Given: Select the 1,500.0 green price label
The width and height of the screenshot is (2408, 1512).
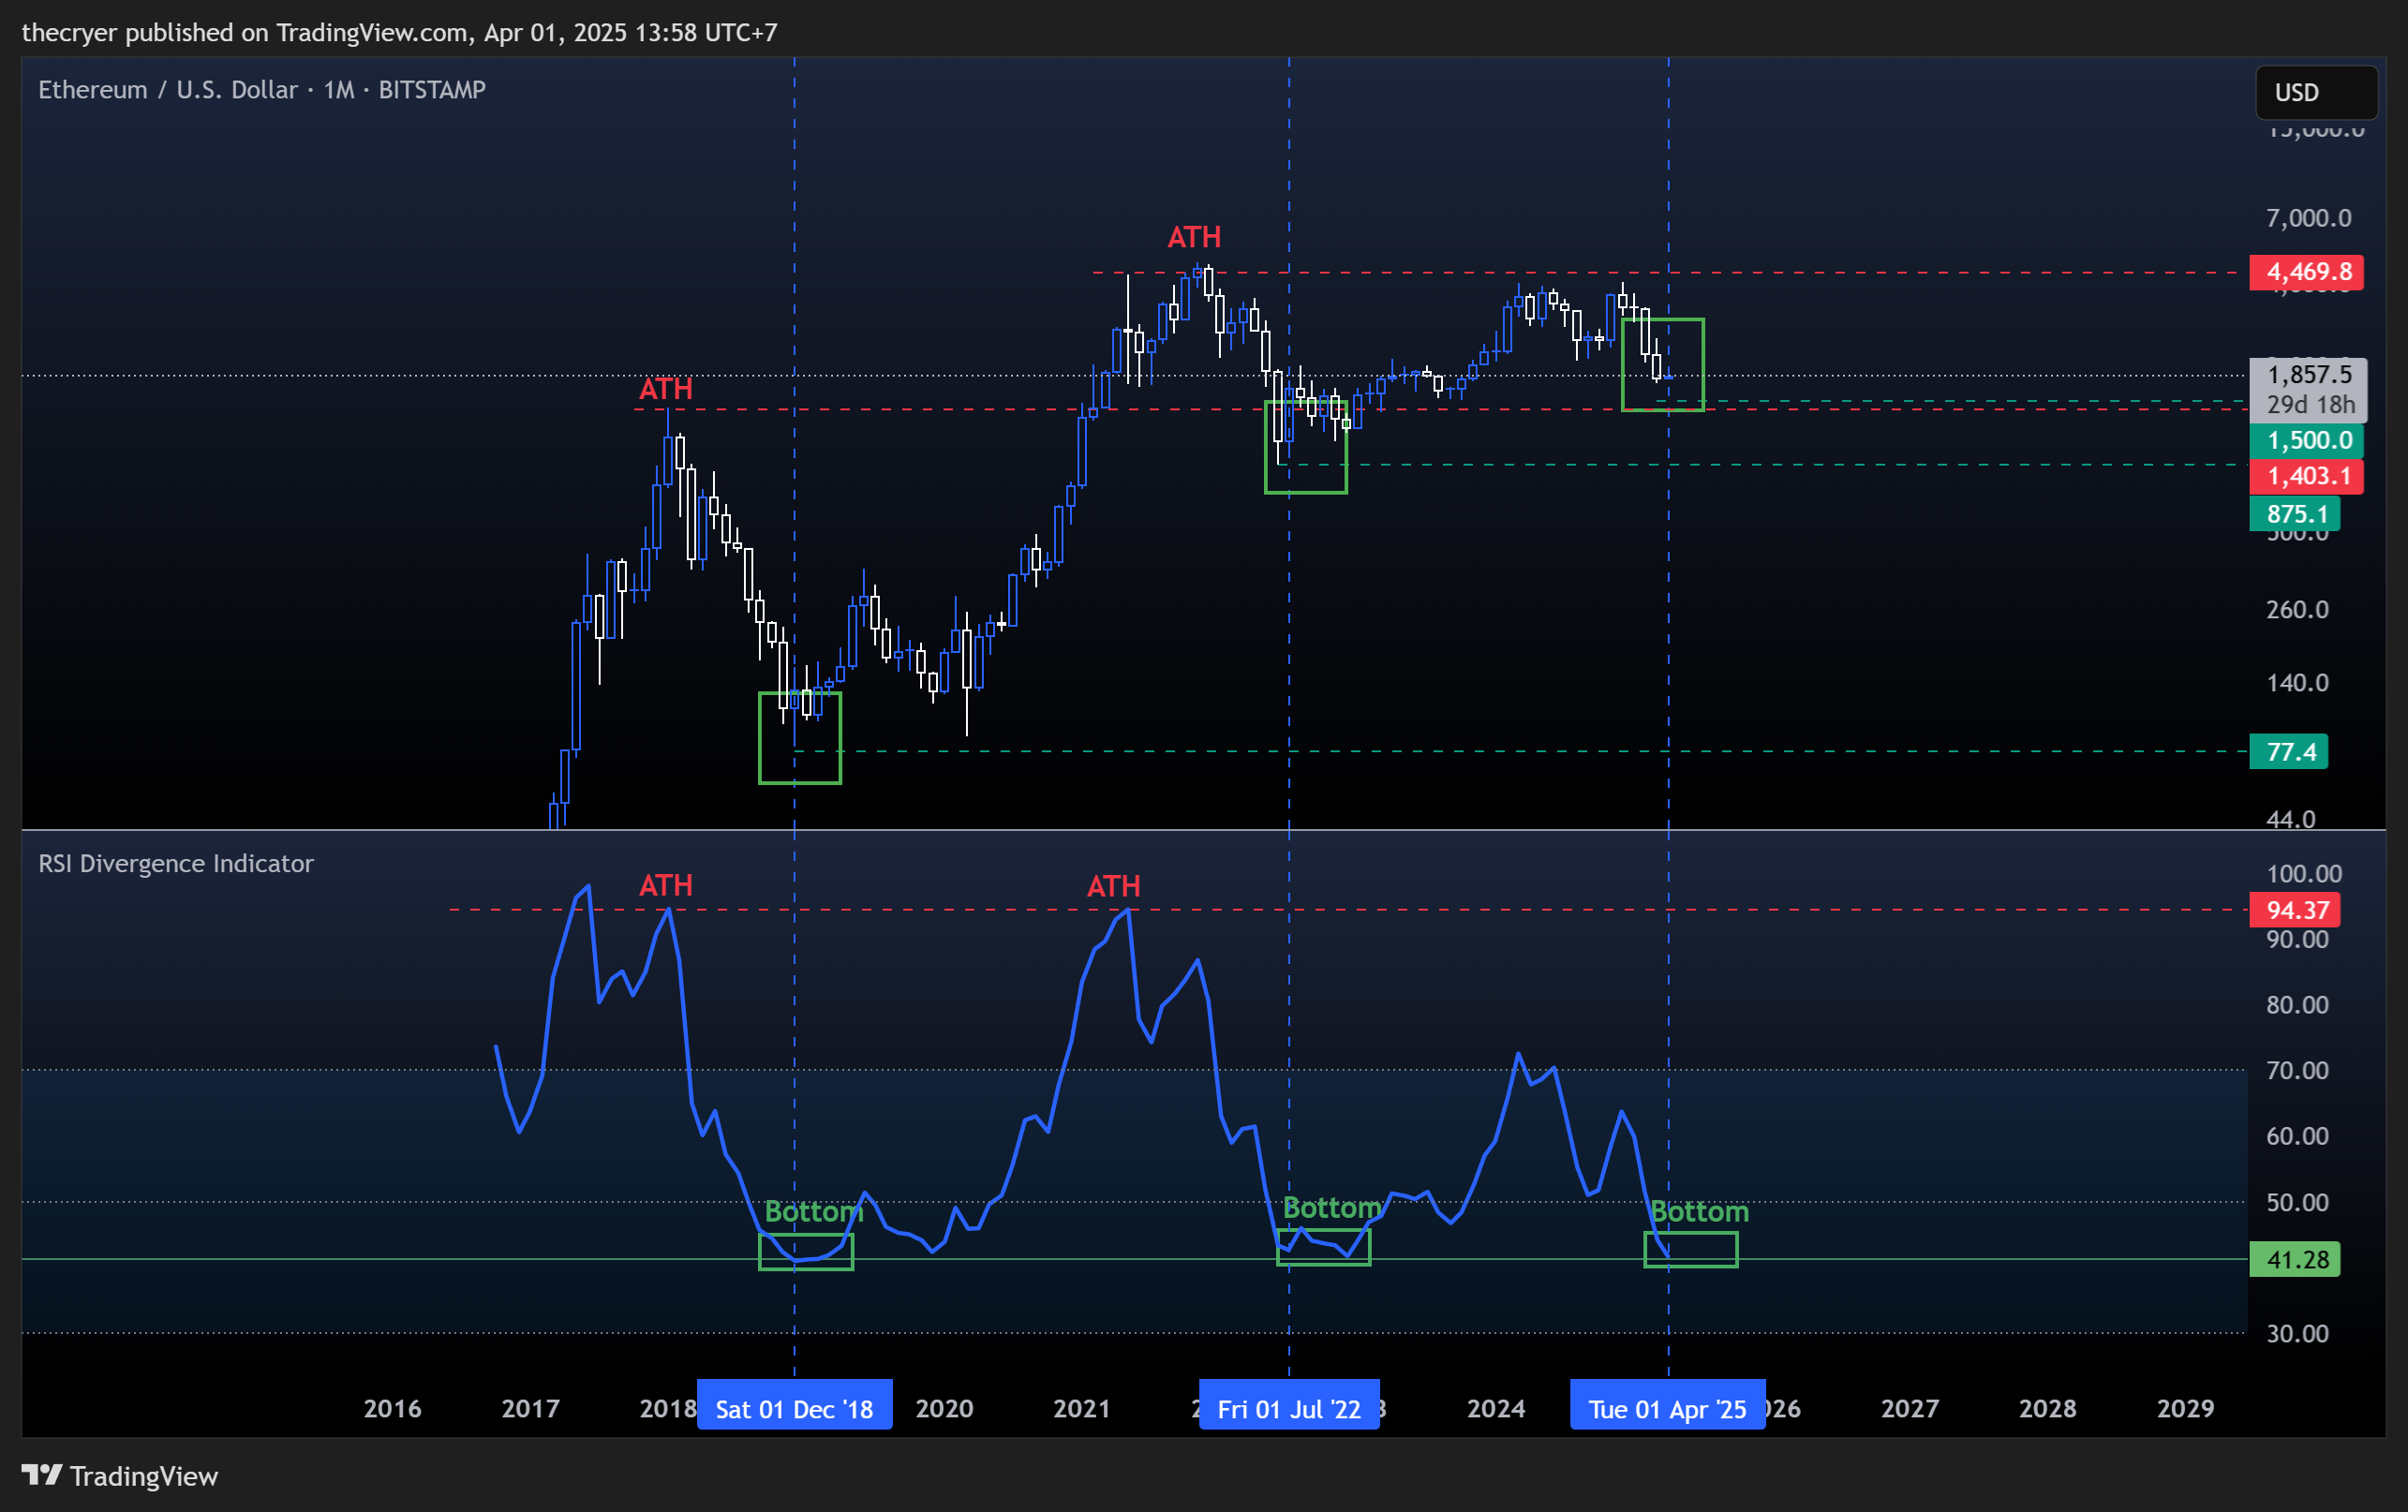Looking at the screenshot, I should point(2306,440).
